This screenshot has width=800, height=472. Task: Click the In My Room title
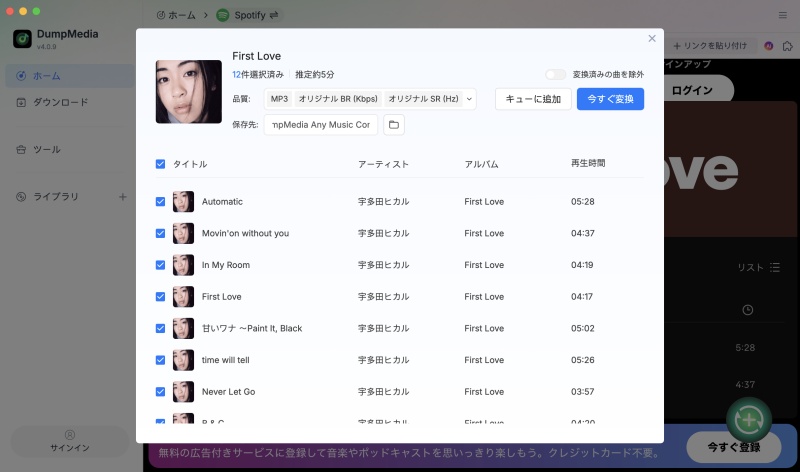(x=226, y=265)
